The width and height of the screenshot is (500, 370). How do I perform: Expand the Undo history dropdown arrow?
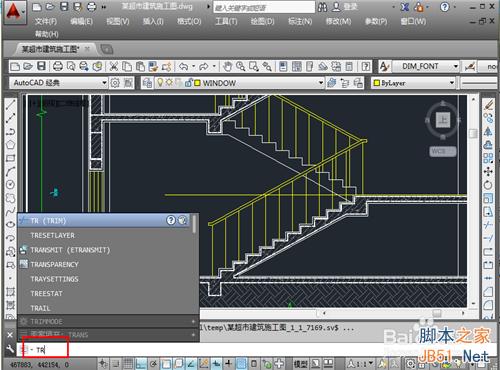pos(193,66)
